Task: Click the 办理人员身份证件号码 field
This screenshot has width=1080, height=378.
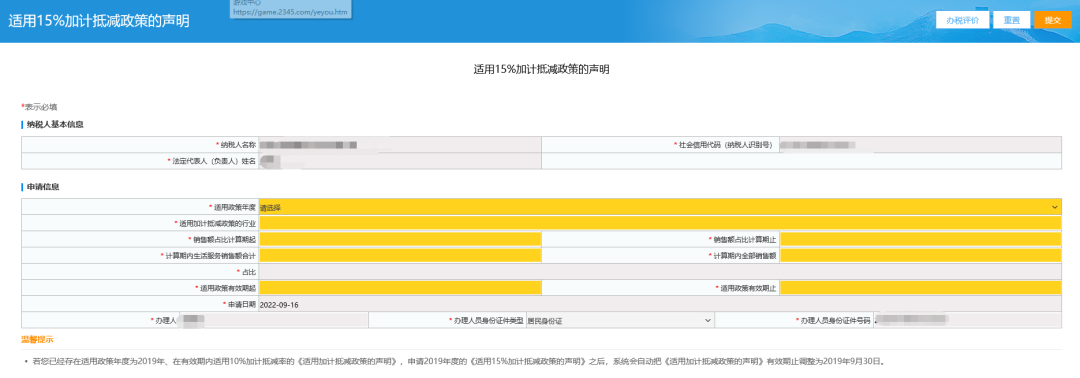Action: [x=967, y=320]
